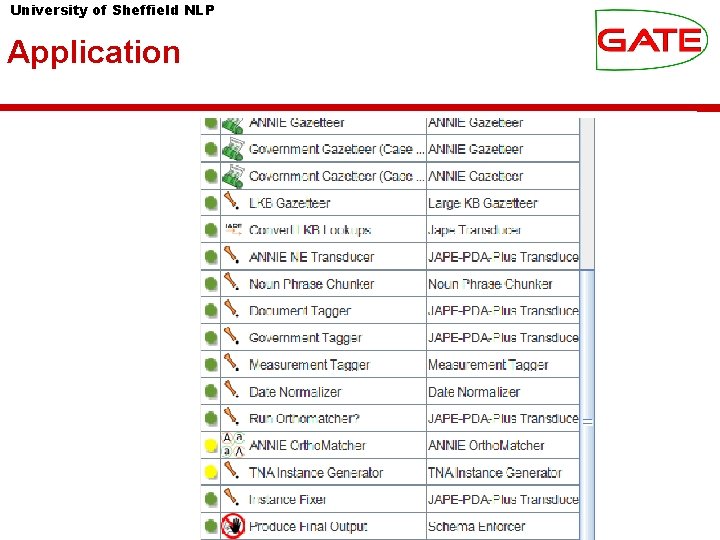Click the LKB Gazetteer row icon

pyautogui.click(x=231, y=202)
